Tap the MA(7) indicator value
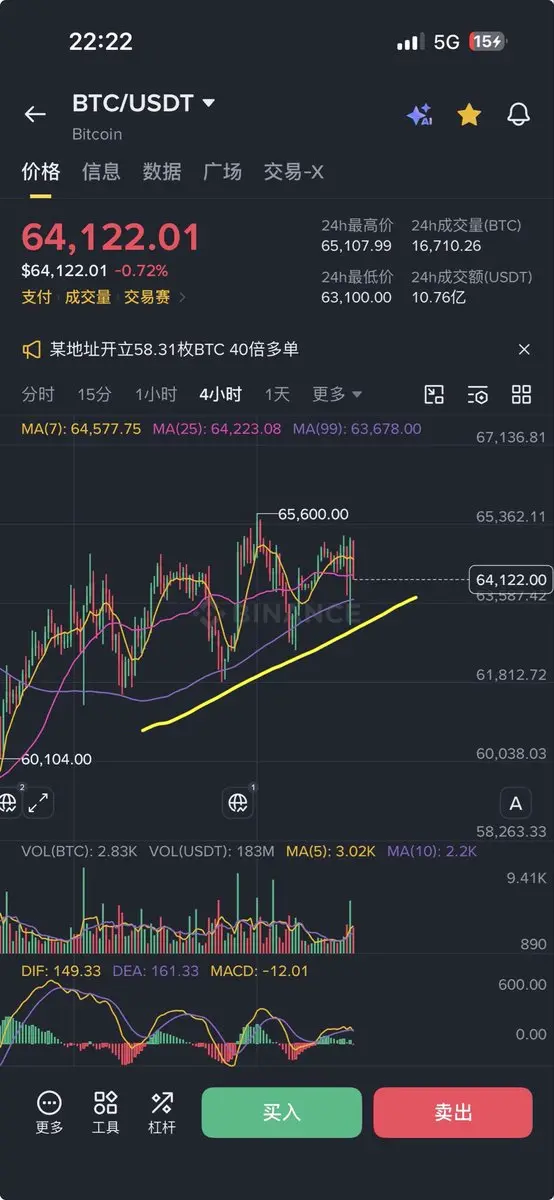Screen dimensions: 554x1200 click(81, 429)
